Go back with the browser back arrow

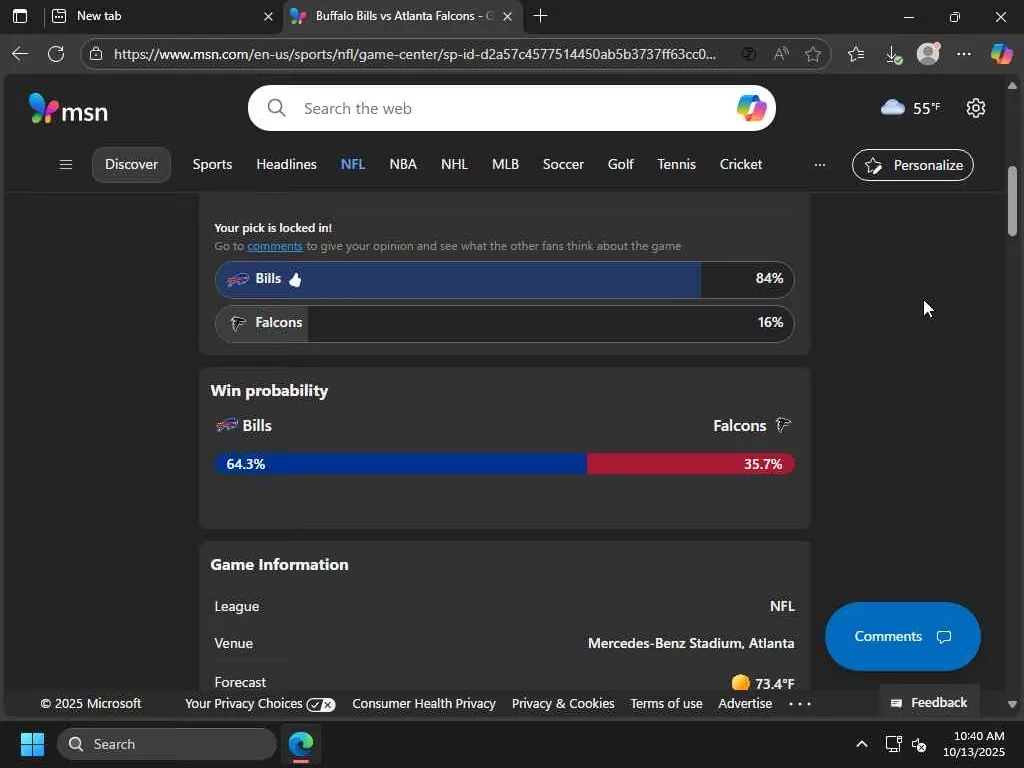point(20,54)
